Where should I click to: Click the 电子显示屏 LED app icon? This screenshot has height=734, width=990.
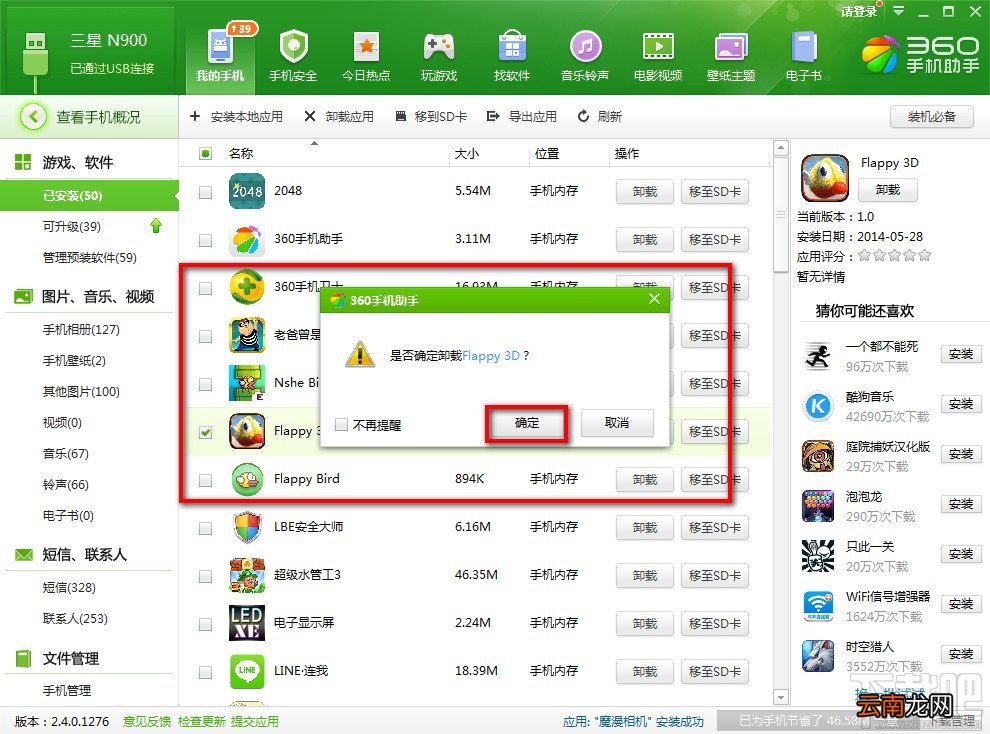(247, 623)
